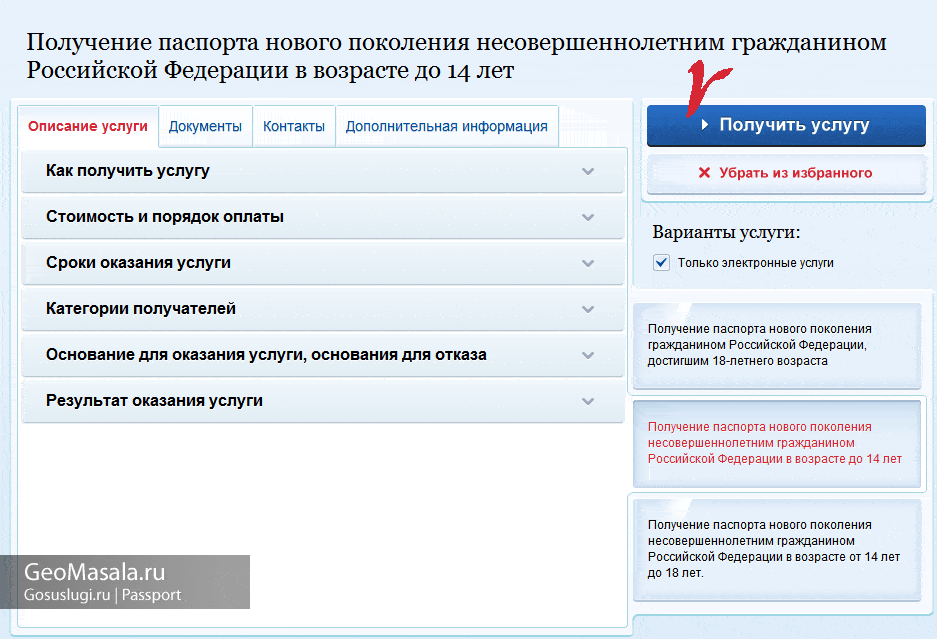Click chevron icon on 'Категории получателей' row
The height and width of the screenshot is (639, 937).
click(x=588, y=309)
